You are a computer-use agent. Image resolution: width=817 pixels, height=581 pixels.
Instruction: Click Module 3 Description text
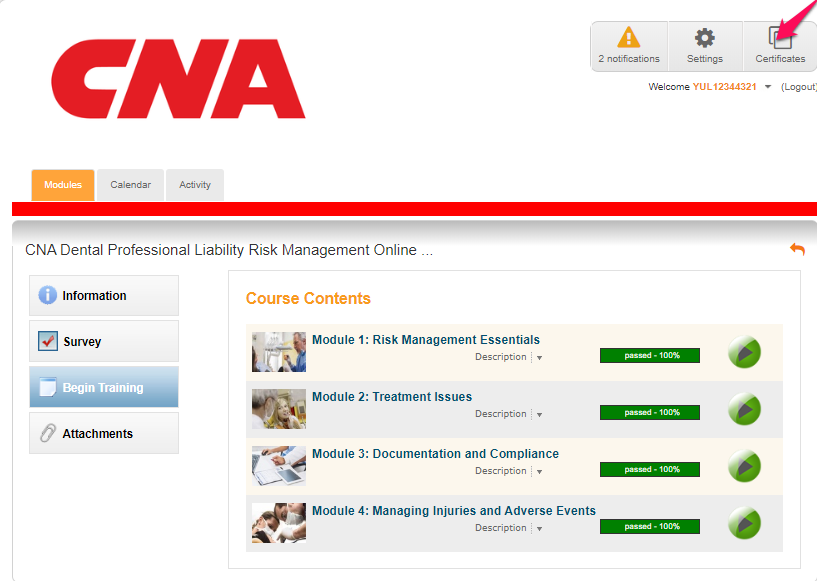pos(501,471)
